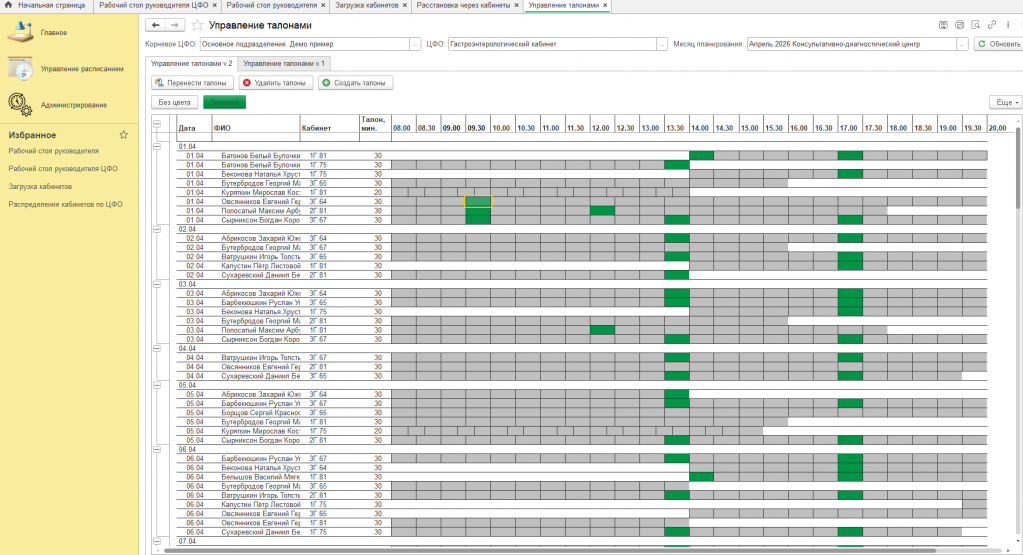This screenshot has height=555, width=1023.
Task: Switch to Управление талонами v.1 tab
Action: [x=285, y=63]
